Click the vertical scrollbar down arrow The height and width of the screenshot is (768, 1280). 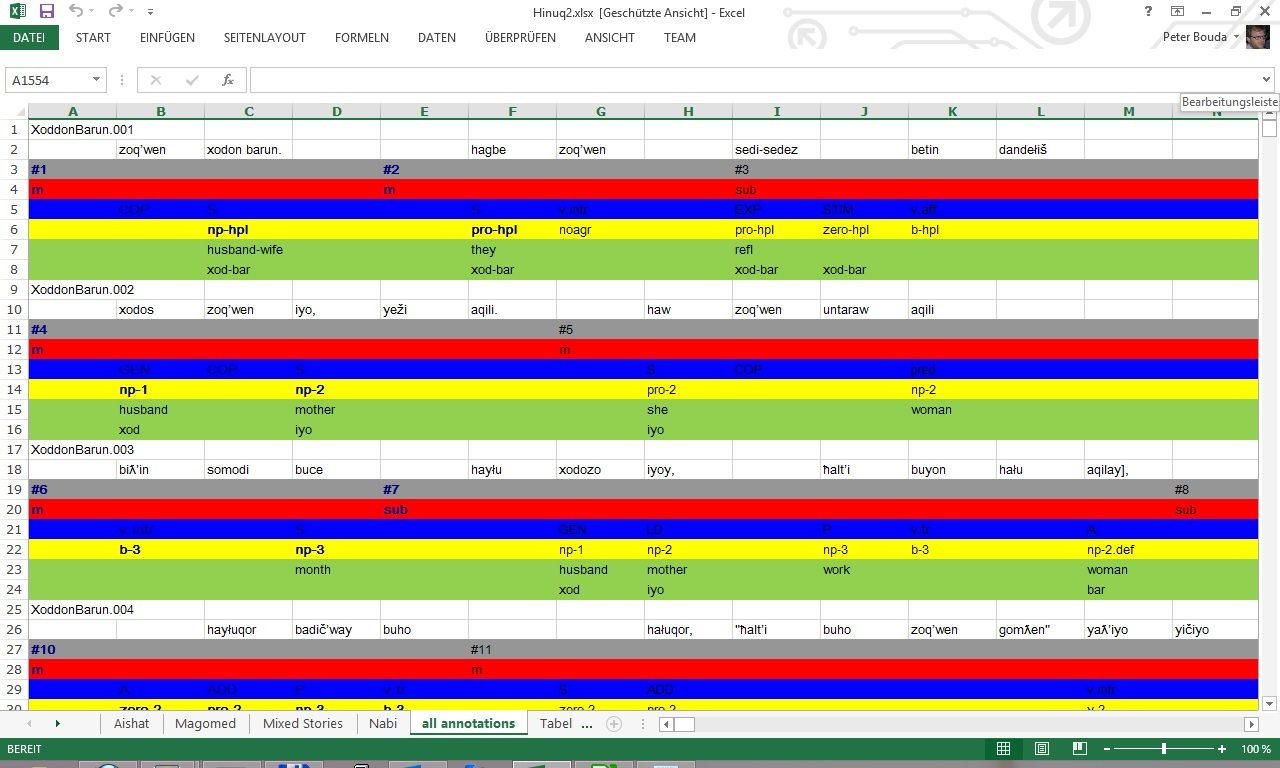pos(1269,703)
